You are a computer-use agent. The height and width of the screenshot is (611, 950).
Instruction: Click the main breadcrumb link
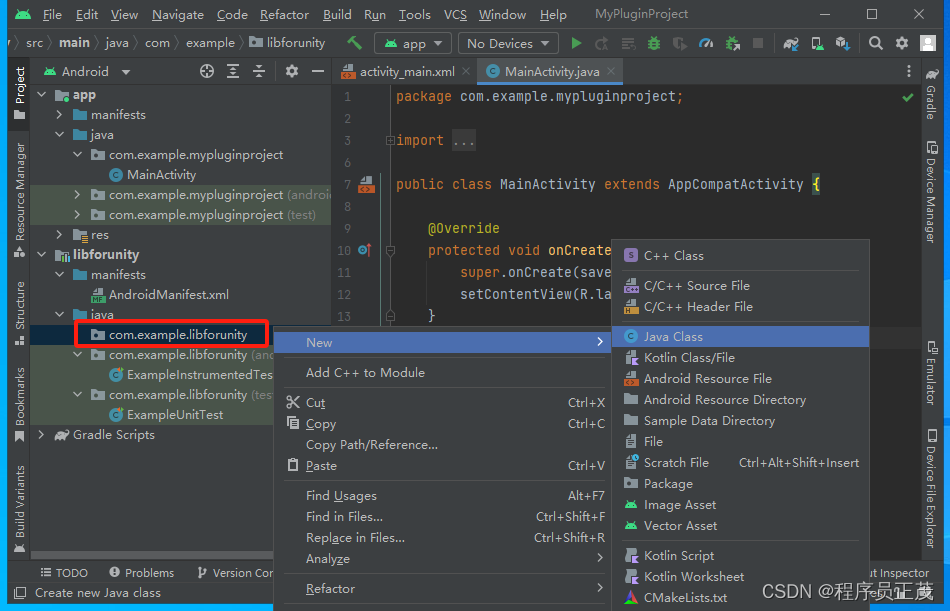[x=74, y=42]
